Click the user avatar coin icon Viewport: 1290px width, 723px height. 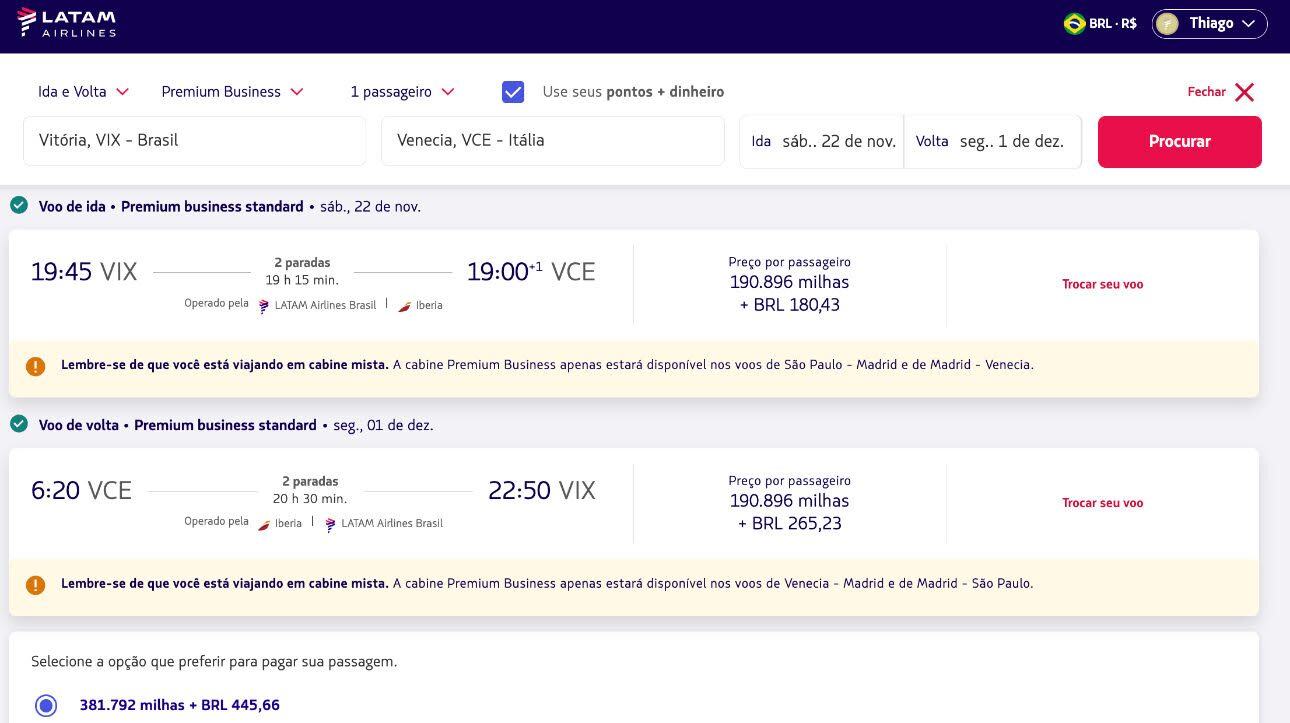(x=1167, y=23)
